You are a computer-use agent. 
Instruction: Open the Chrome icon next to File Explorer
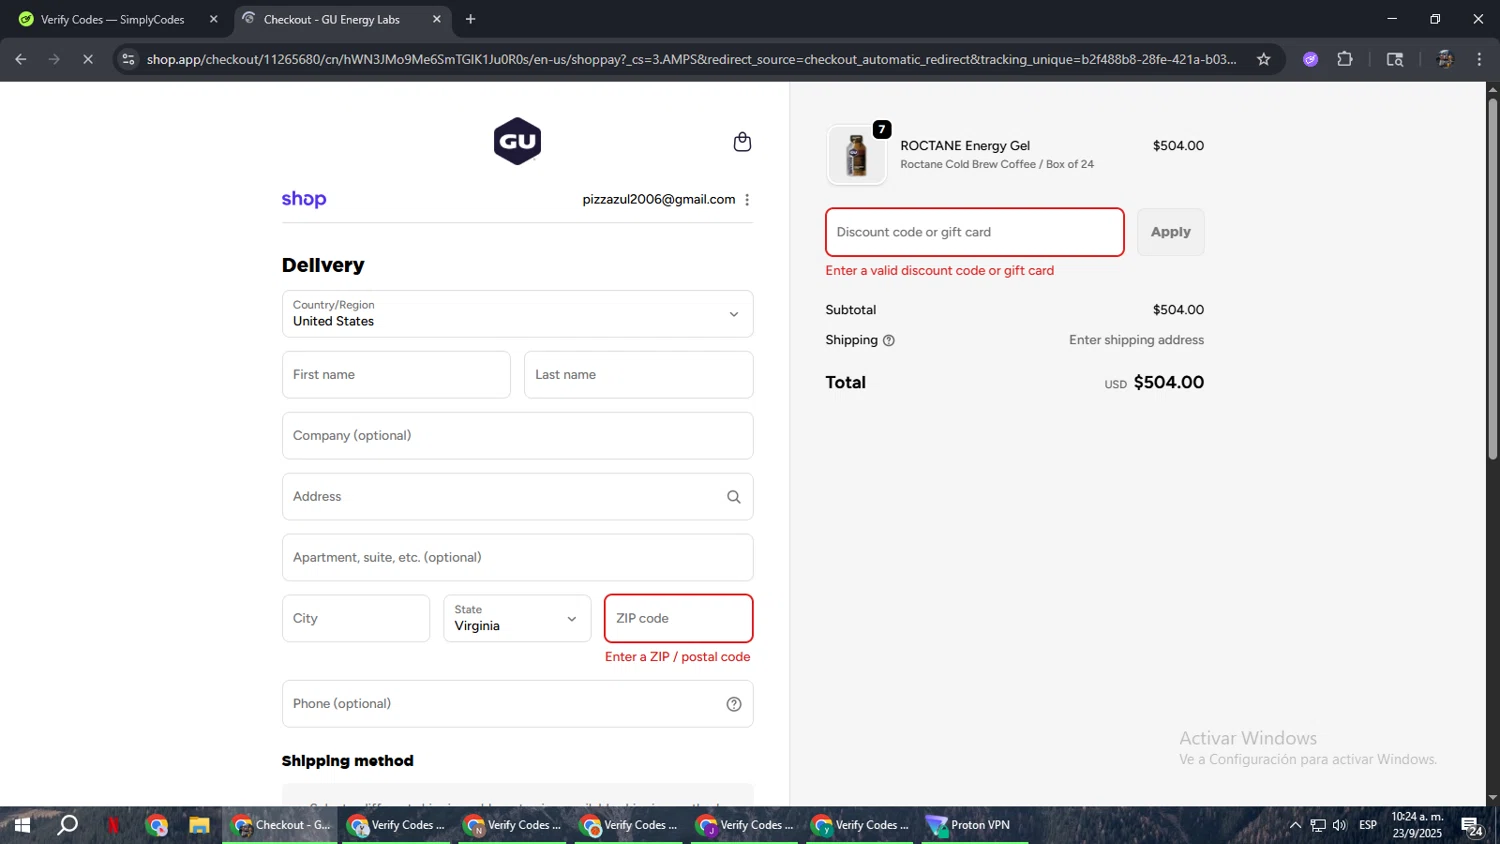pyautogui.click(x=157, y=825)
